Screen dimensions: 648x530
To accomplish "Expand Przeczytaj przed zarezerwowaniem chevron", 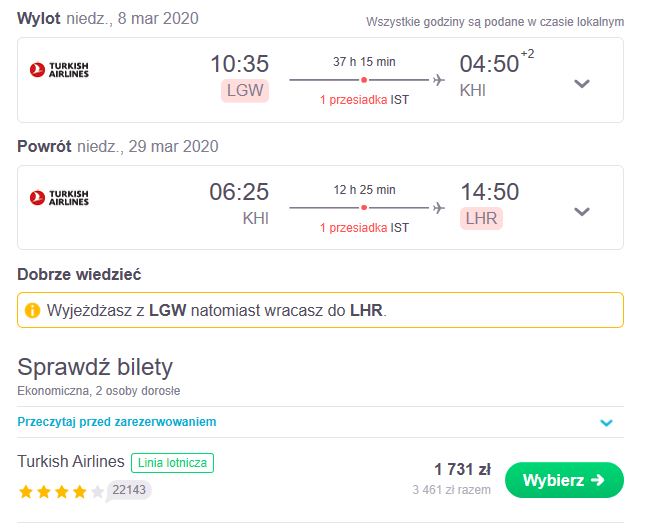I will point(606,423).
